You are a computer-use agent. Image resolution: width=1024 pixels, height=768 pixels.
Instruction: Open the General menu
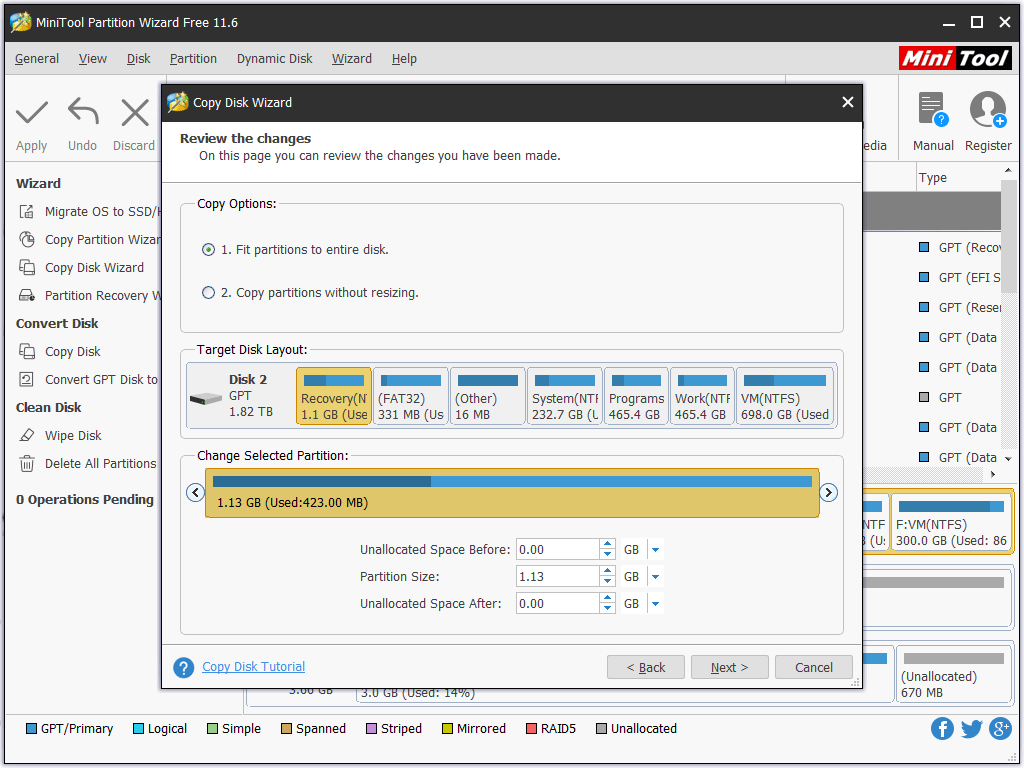(37, 59)
